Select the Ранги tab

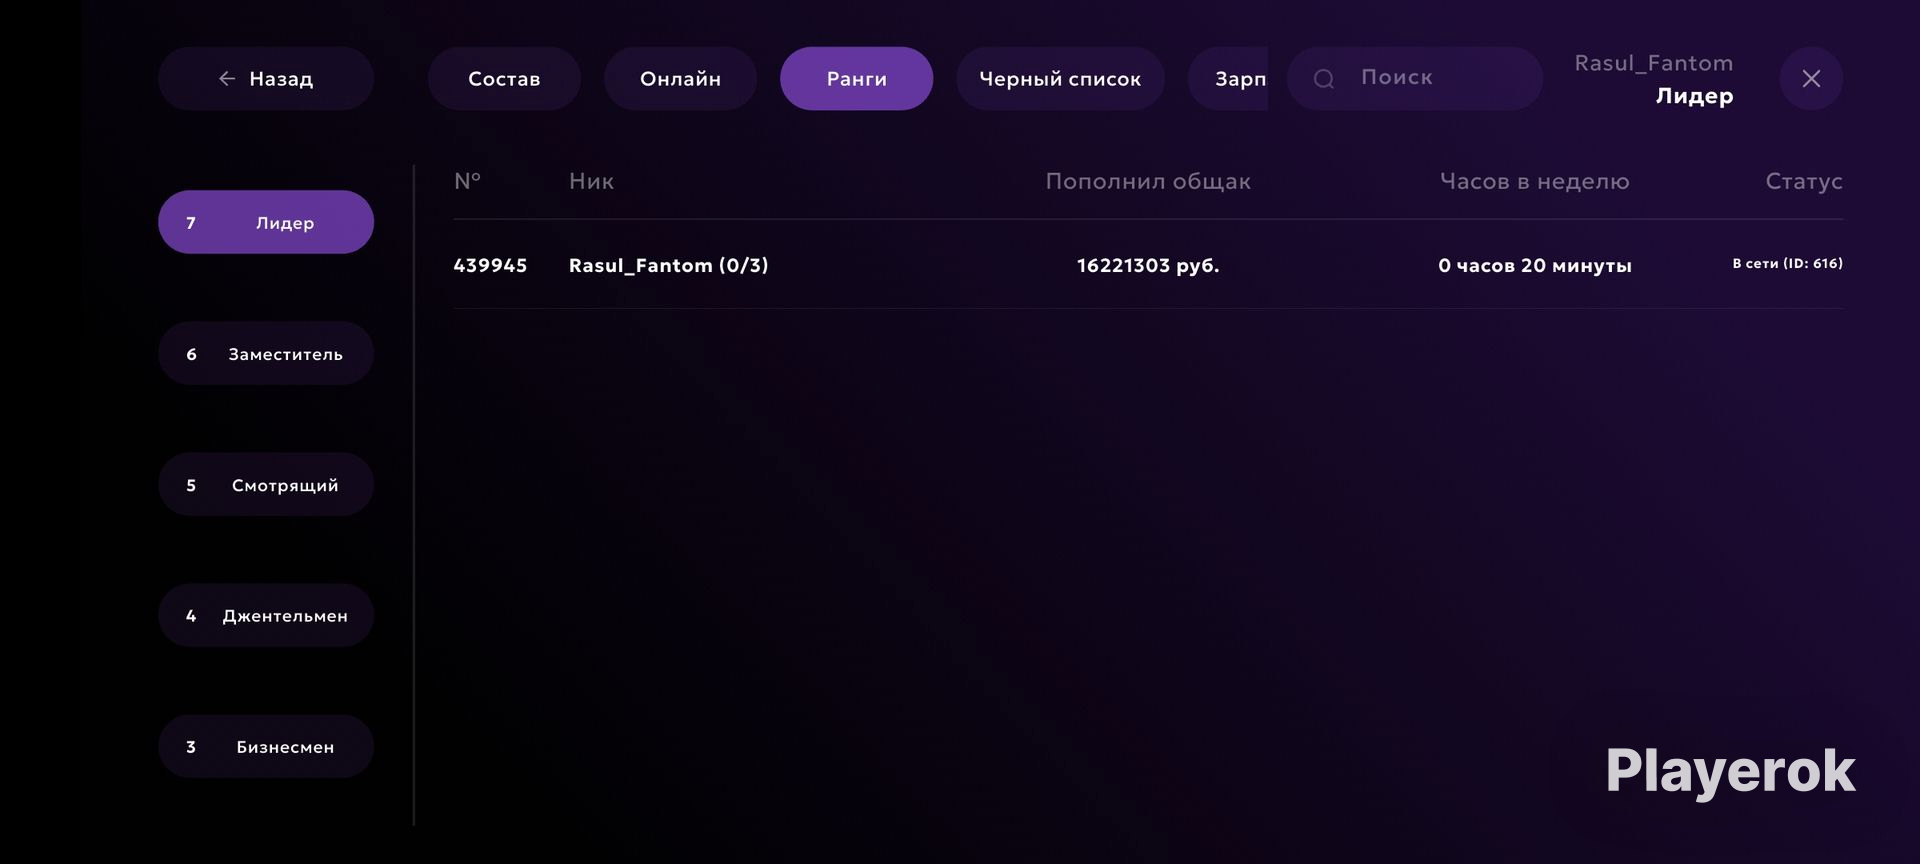(856, 78)
